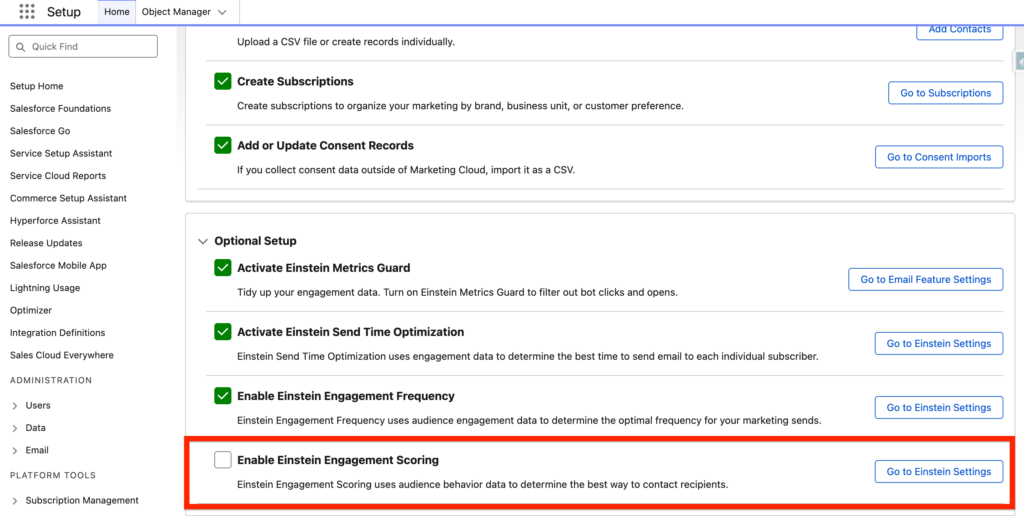The image size is (1024, 516).
Task: Check the Enable Einstein Engagement Scoring box
Action: coord(223,460)
